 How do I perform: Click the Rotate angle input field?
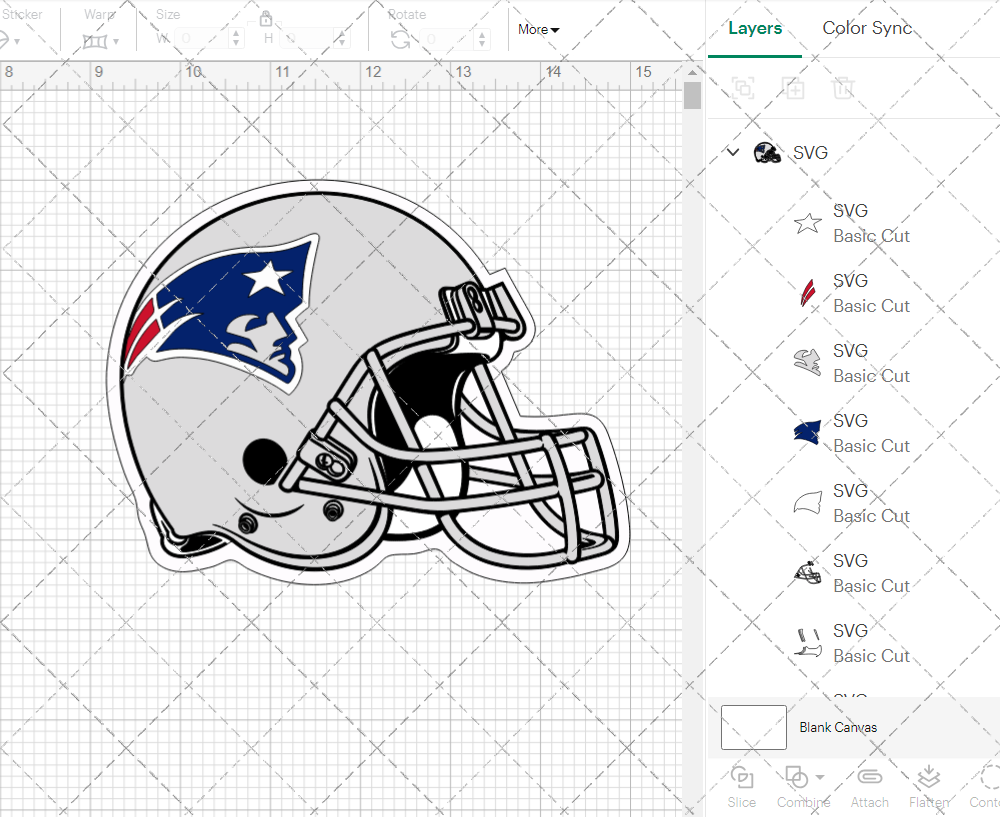[x=447, y=39]
